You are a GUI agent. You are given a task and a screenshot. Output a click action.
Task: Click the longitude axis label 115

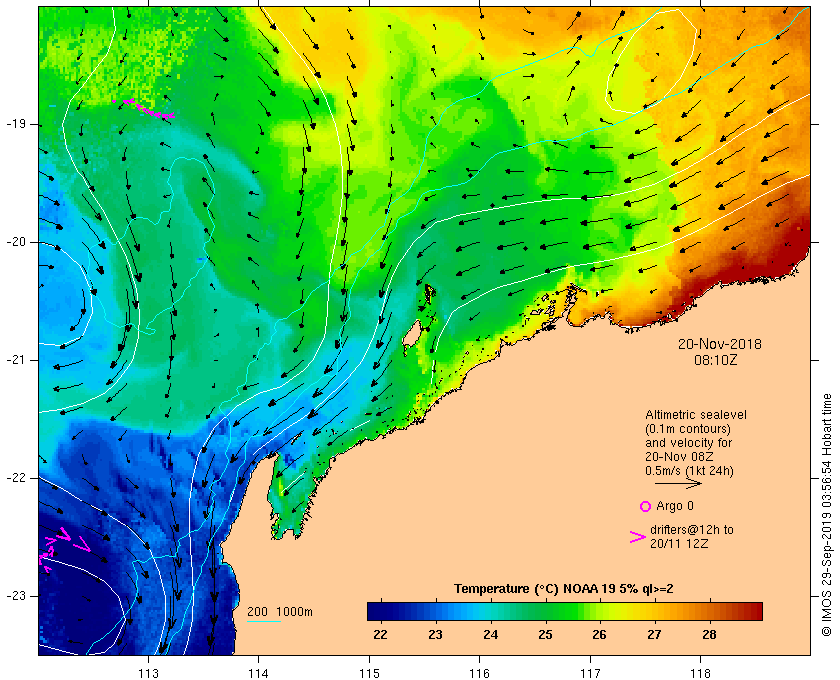pyautogui.click(x=369, y=674)
